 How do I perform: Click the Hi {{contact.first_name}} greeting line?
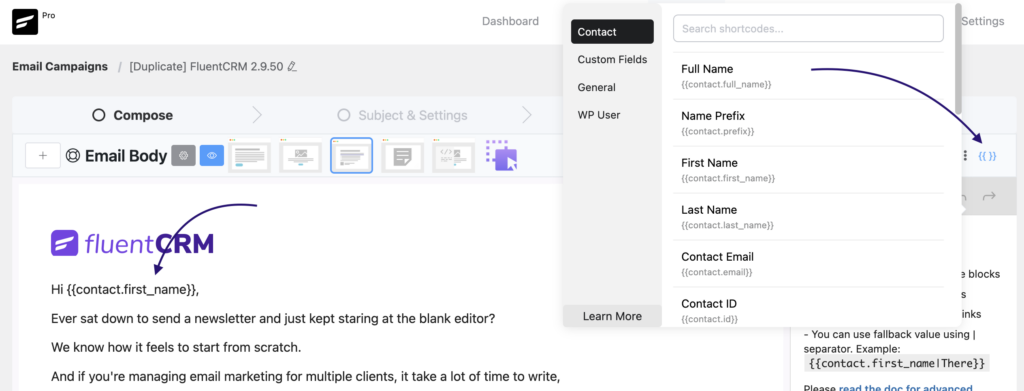pyautogui.click(x=125, y=289)
